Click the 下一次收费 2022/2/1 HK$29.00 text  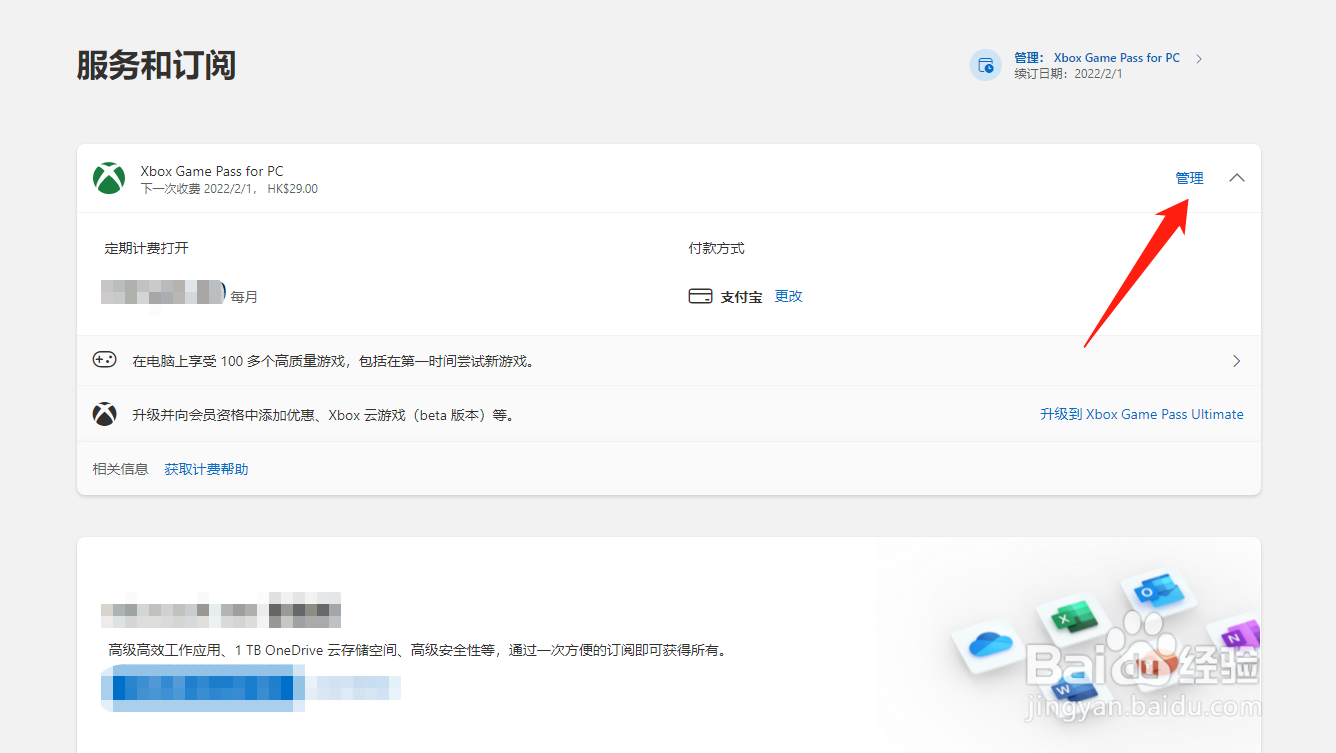229,189
